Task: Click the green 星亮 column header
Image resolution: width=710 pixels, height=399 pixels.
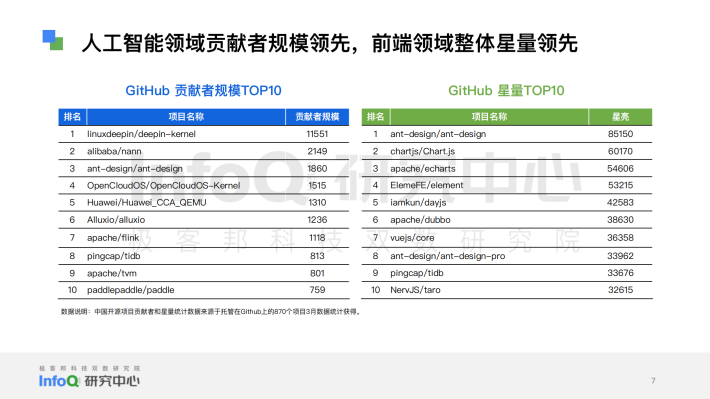Action: 620,117
